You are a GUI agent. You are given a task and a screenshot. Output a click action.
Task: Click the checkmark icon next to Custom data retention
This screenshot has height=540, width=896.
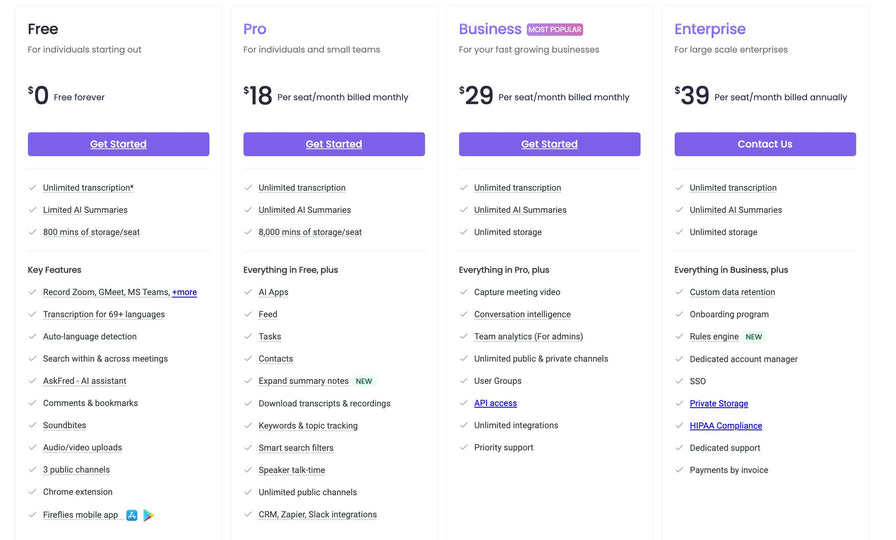coord(680,292)
